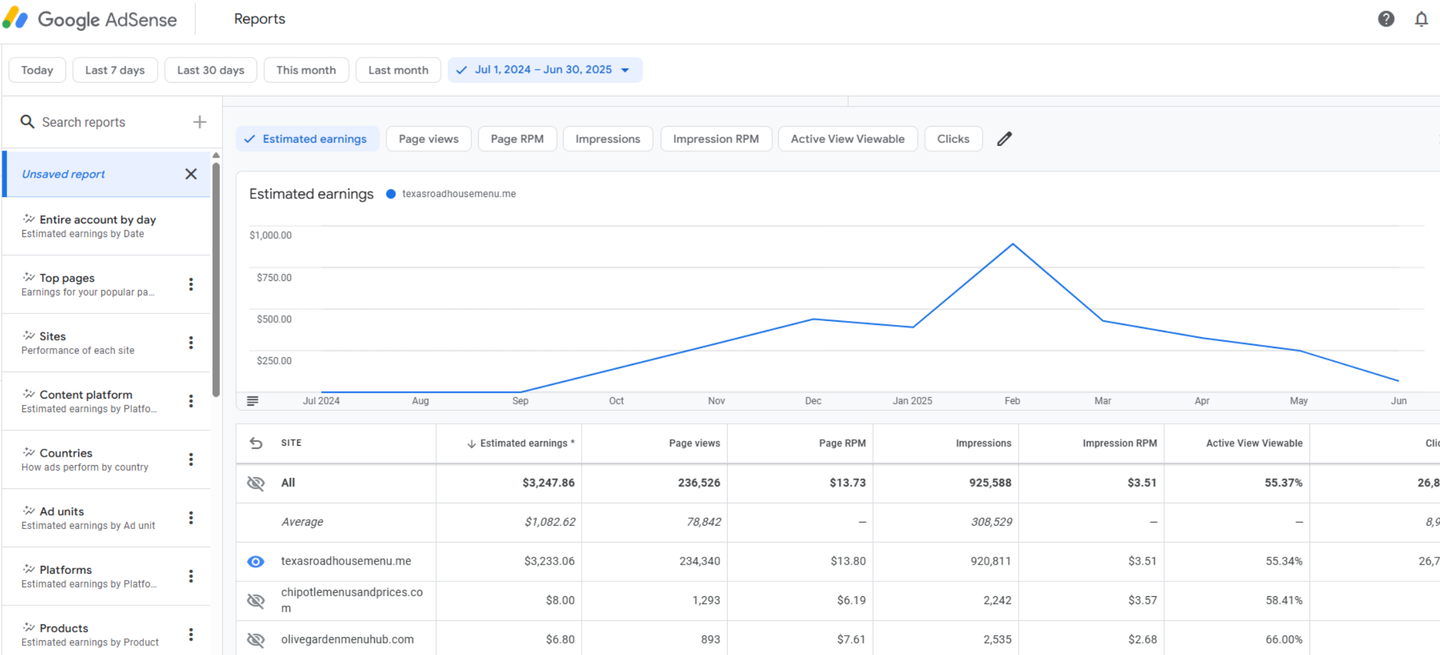Select the Active View Viewable chip
The image size is (1440, 655).
pos(847,139)
